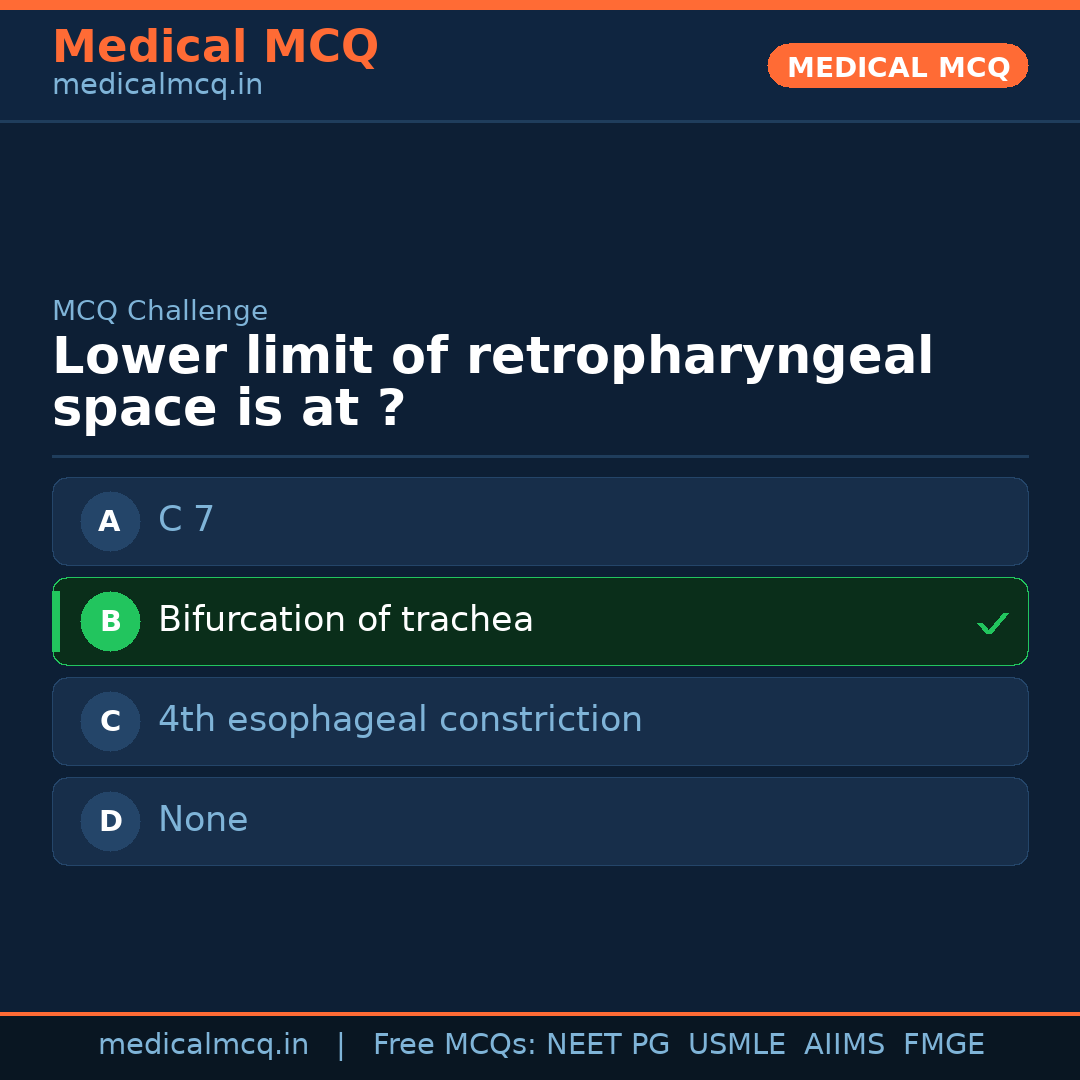Select answer option A, C 7

540,521
